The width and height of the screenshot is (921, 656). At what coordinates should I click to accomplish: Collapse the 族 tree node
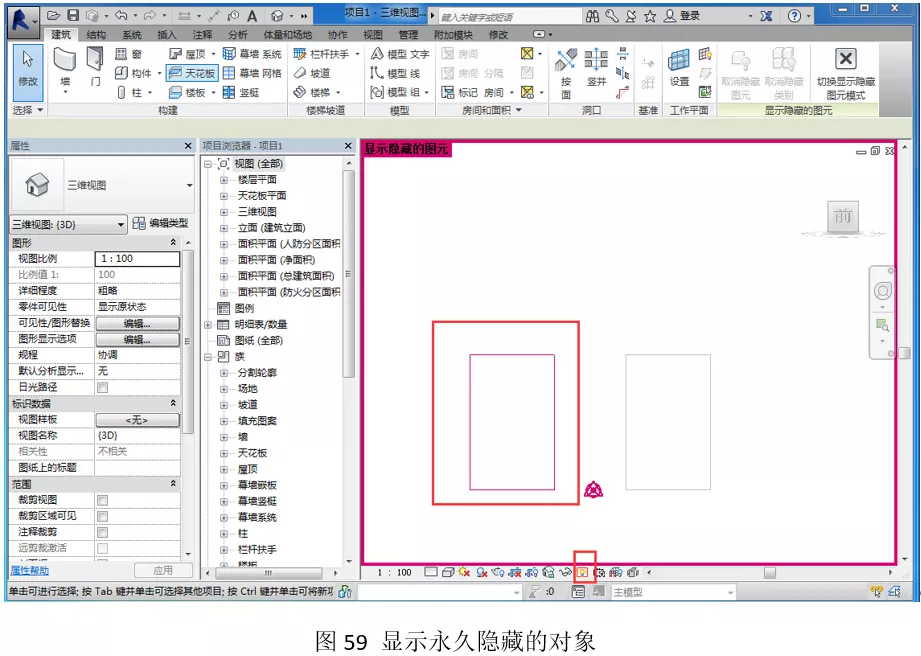207,357
